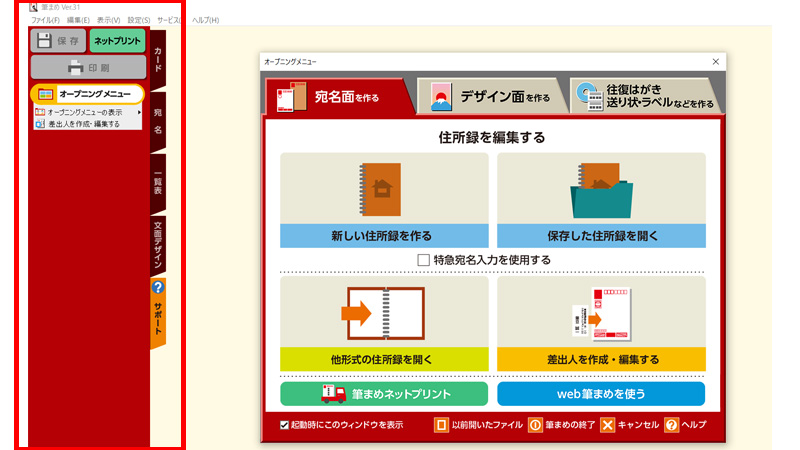Click the floppy disk icon on 保存
This screenshot has height=450, width=800.
point(44,40)
